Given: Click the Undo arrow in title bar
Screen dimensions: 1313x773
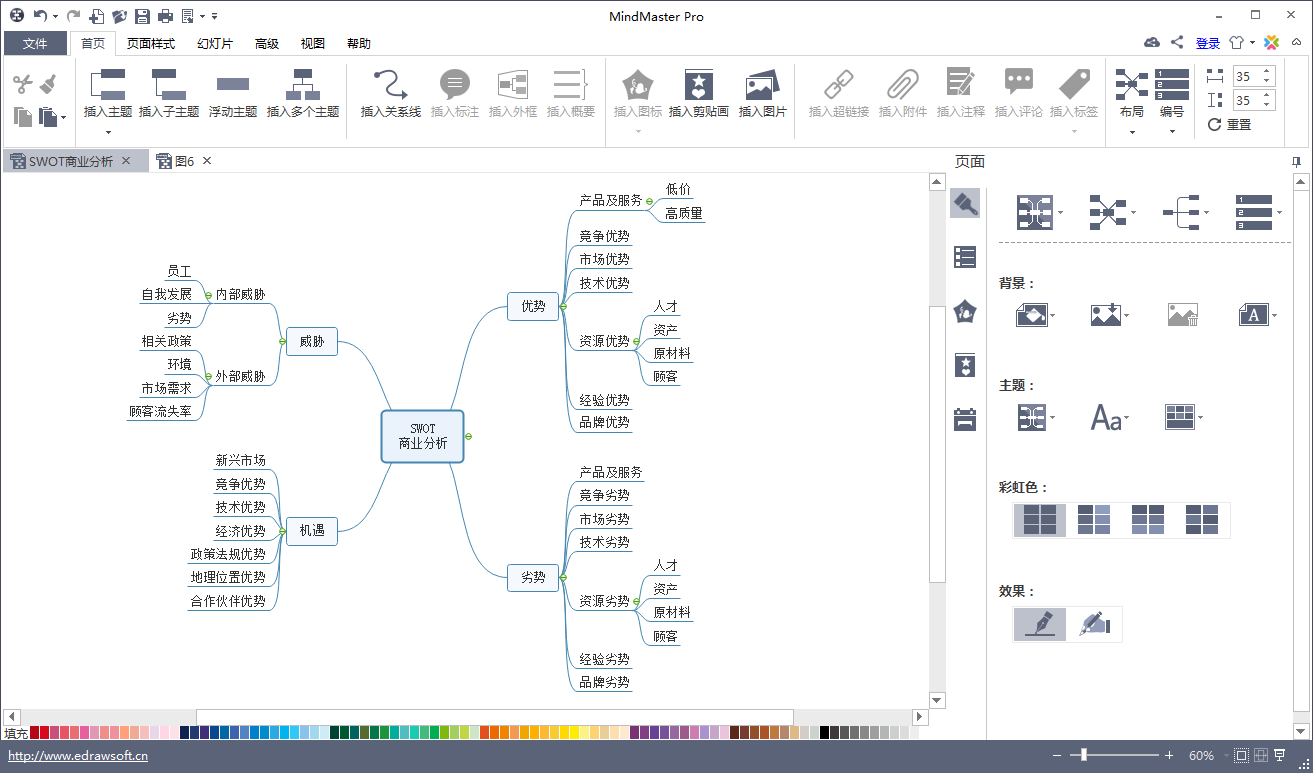Looking at the screenshot, I should click(x=40, y=16).
